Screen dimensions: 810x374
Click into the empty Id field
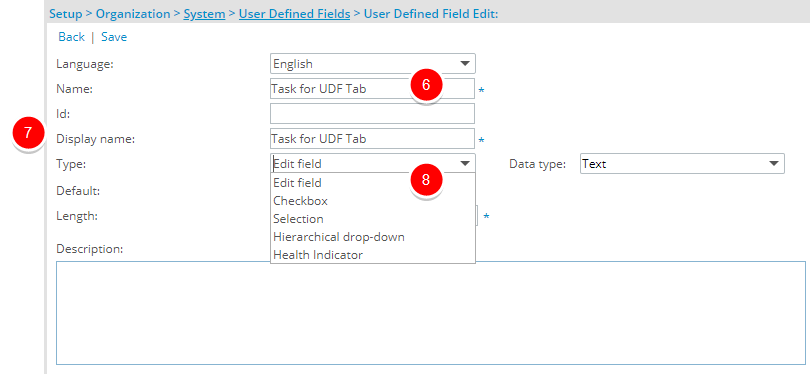pyautogui.click(x=372, y=113)
